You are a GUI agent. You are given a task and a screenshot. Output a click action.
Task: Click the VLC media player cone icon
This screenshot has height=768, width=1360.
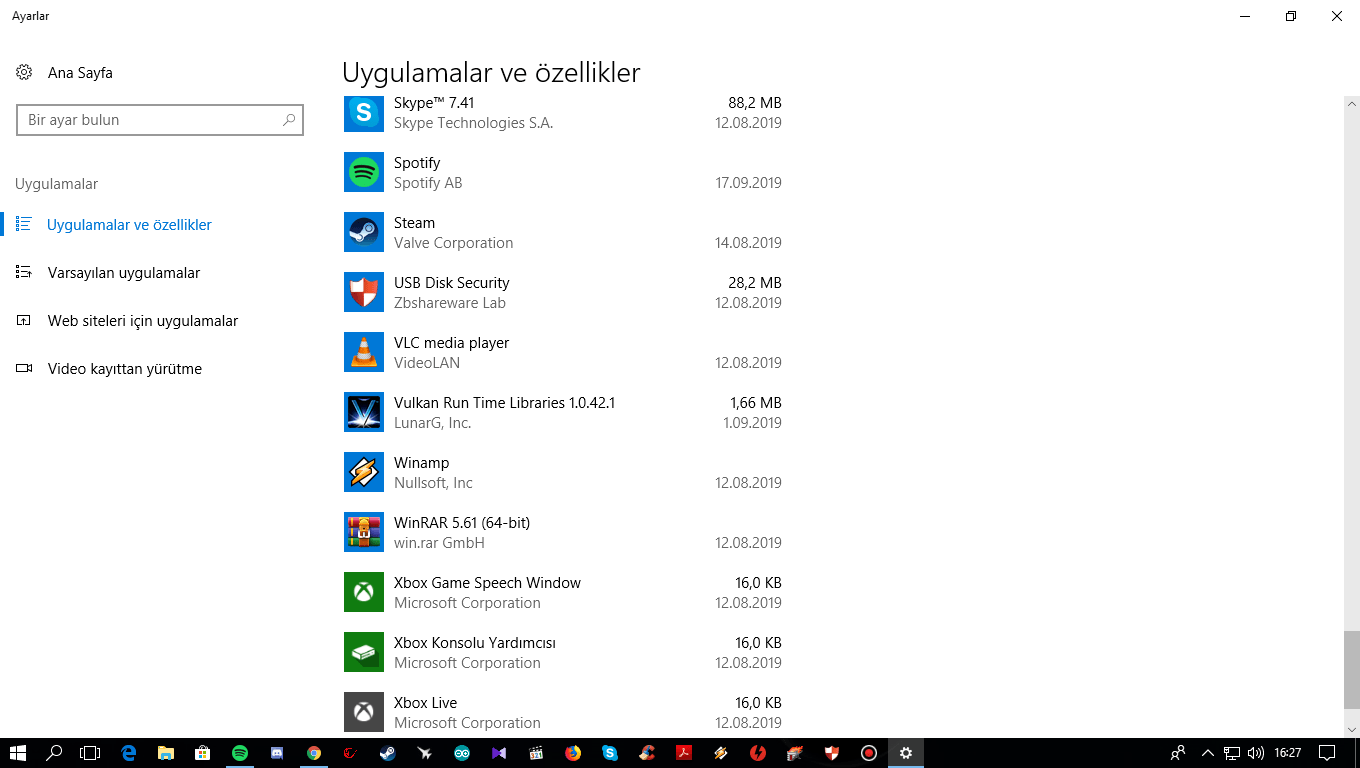[364, 352]
